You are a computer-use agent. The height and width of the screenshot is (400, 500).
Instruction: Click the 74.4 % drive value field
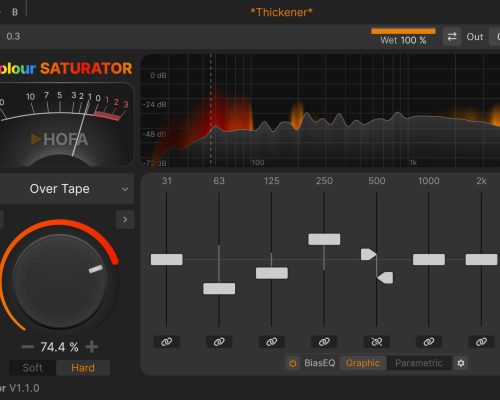[x=59, y=347]
